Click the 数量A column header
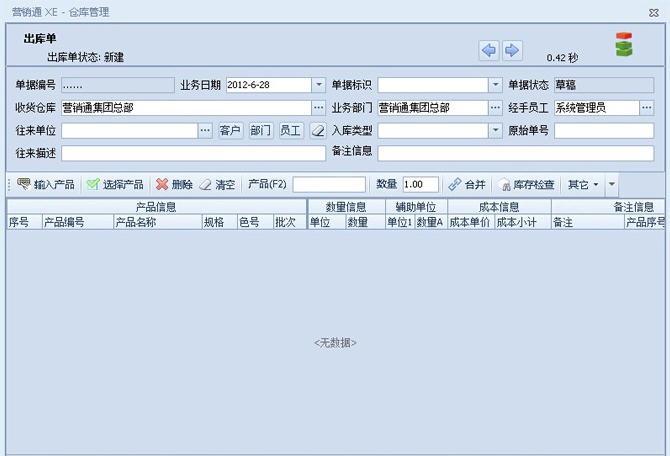 431,222
